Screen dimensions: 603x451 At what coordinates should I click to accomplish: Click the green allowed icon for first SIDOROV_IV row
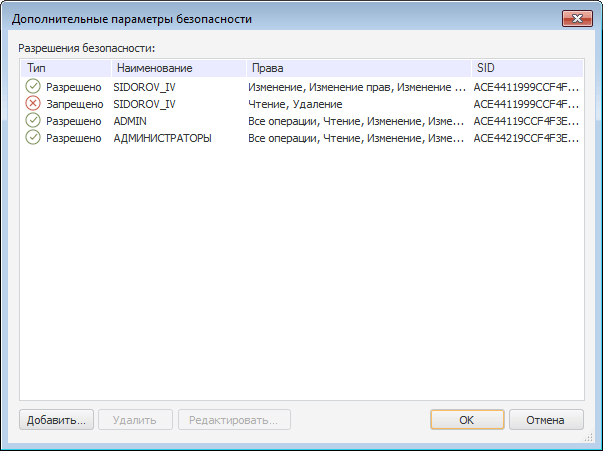[x=32, y=87]
